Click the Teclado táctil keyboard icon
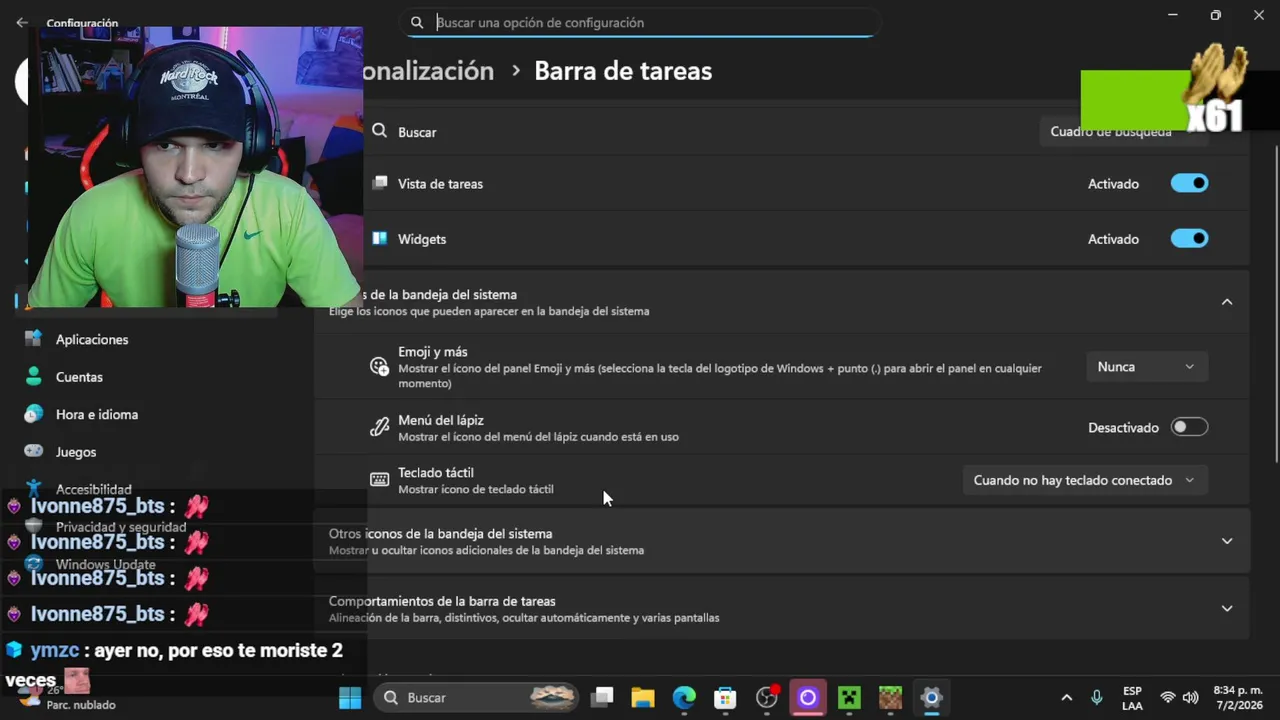Image resolution: width=1280 pixels, height=720 pixels. pos(379,480)
